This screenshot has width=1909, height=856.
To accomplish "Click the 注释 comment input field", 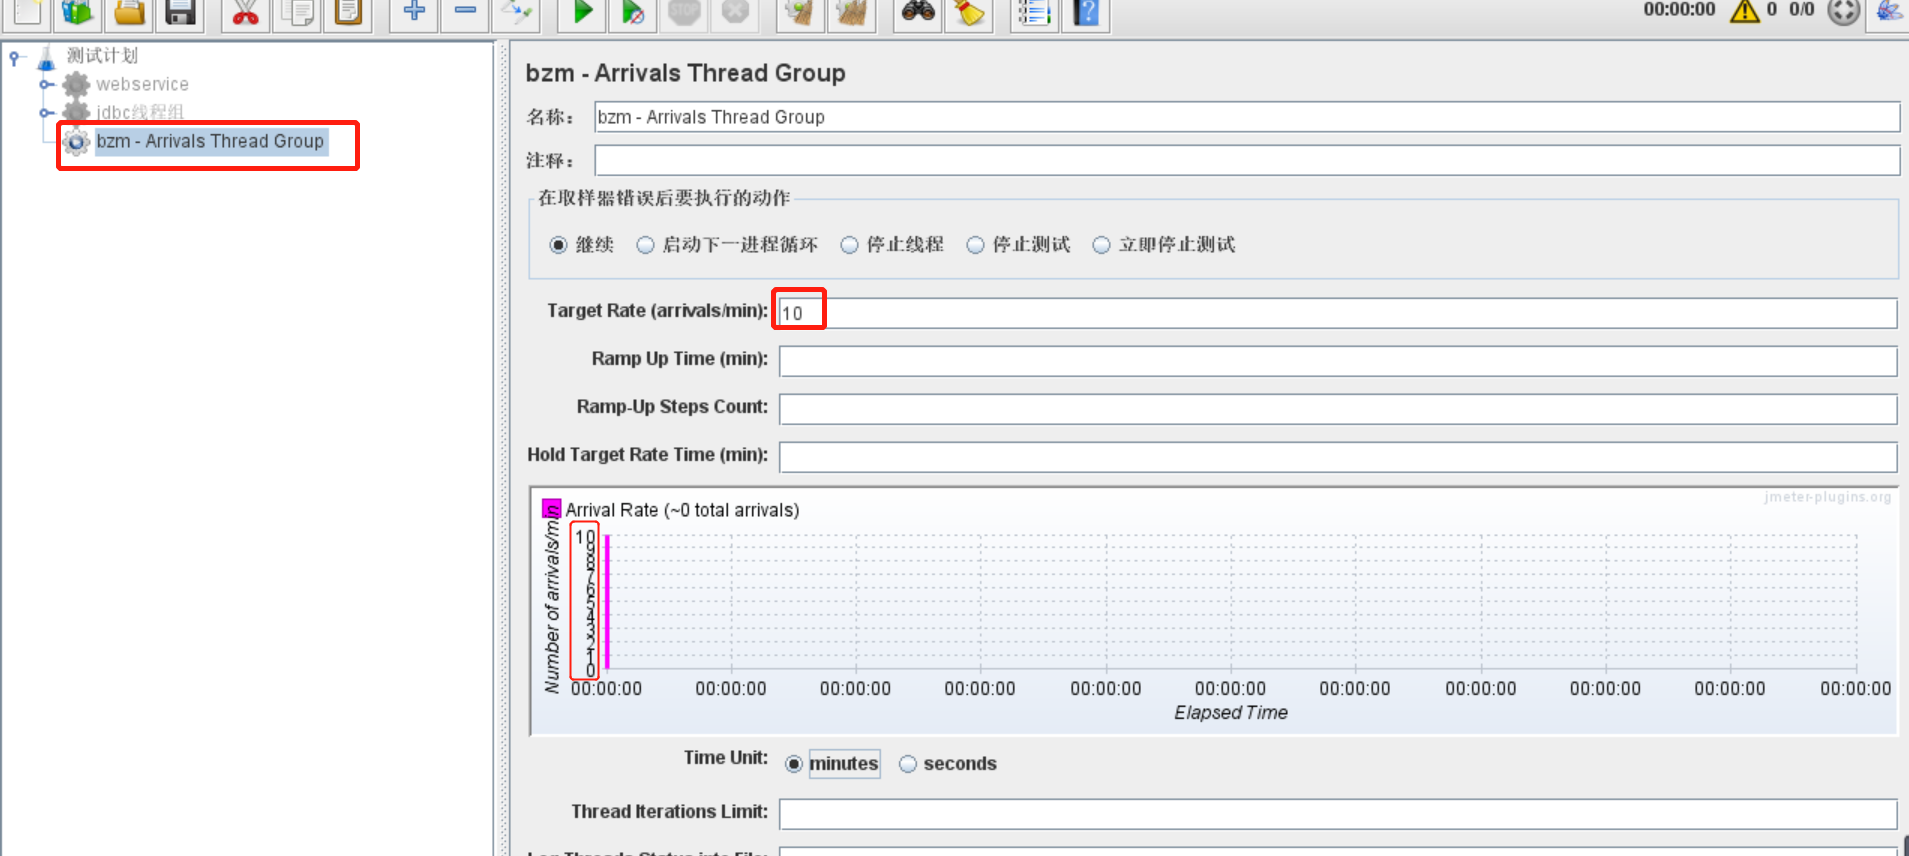I will pos(1247,160).
